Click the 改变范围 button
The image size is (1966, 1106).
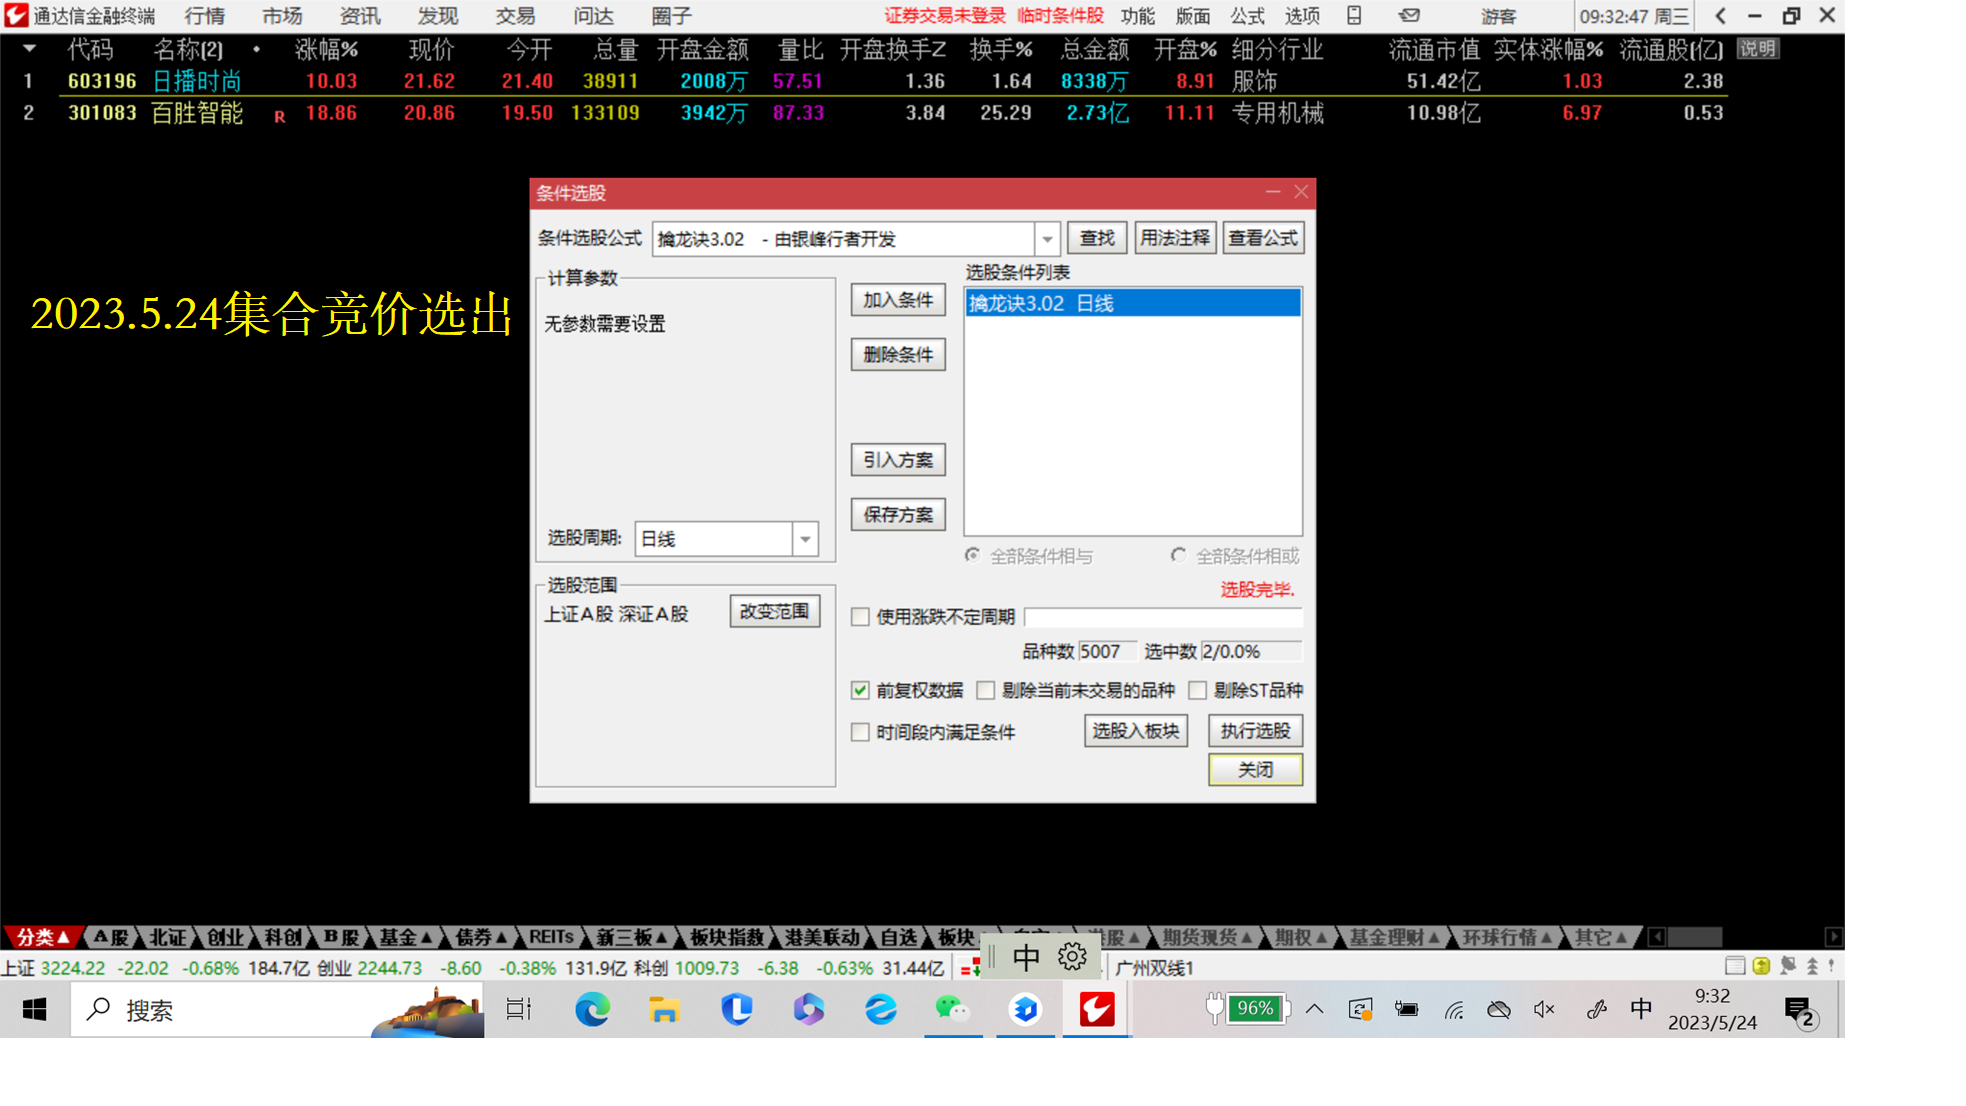coord(774,611)
